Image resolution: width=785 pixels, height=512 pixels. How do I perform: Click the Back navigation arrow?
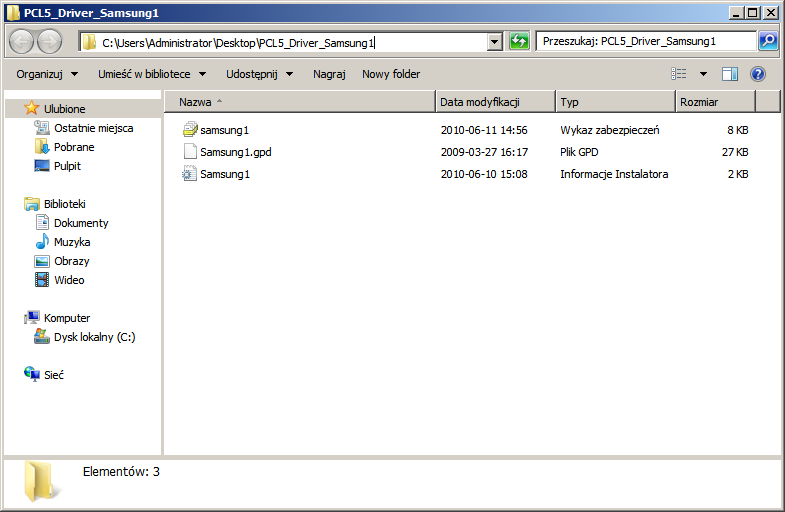coord(22,42)
